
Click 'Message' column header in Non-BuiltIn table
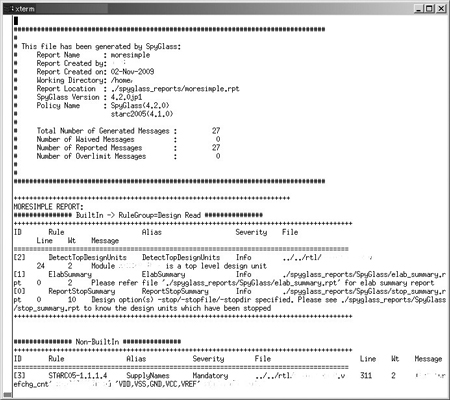[x=428, y=359]
